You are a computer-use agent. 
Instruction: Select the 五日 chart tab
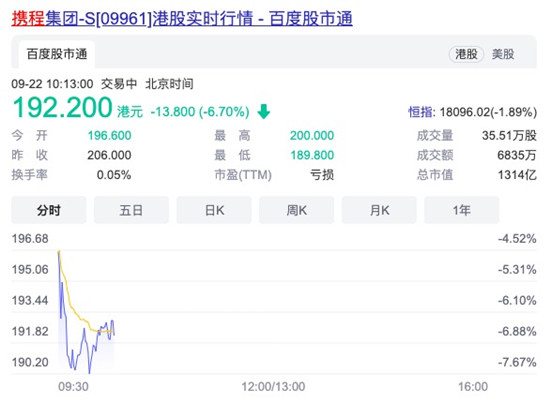131,210
